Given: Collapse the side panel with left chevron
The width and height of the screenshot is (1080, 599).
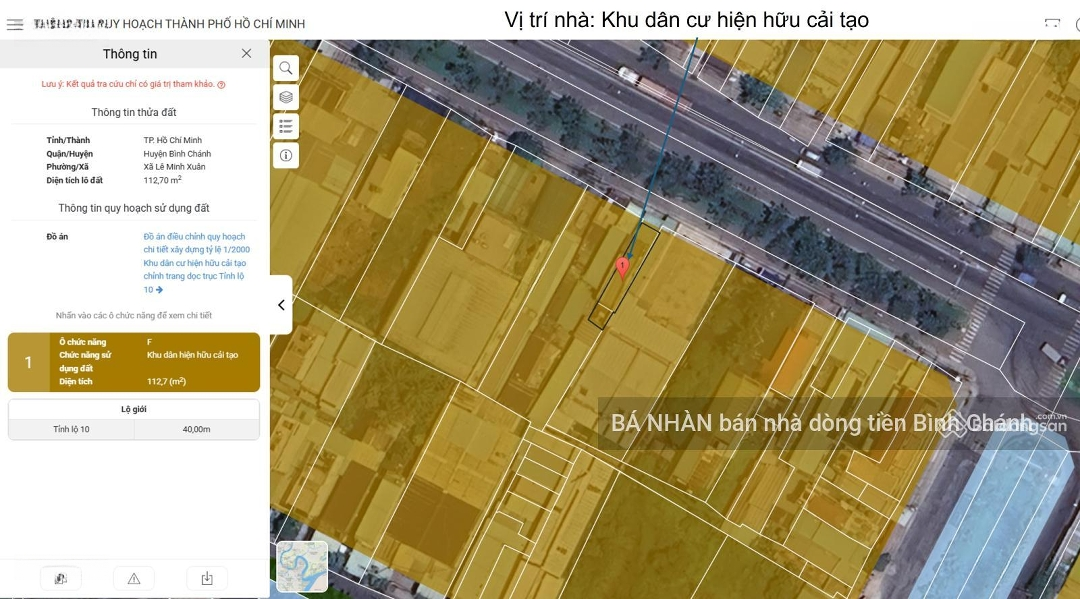Looking at the screenshot, I should pyautogui.click(x=281, y=305).
